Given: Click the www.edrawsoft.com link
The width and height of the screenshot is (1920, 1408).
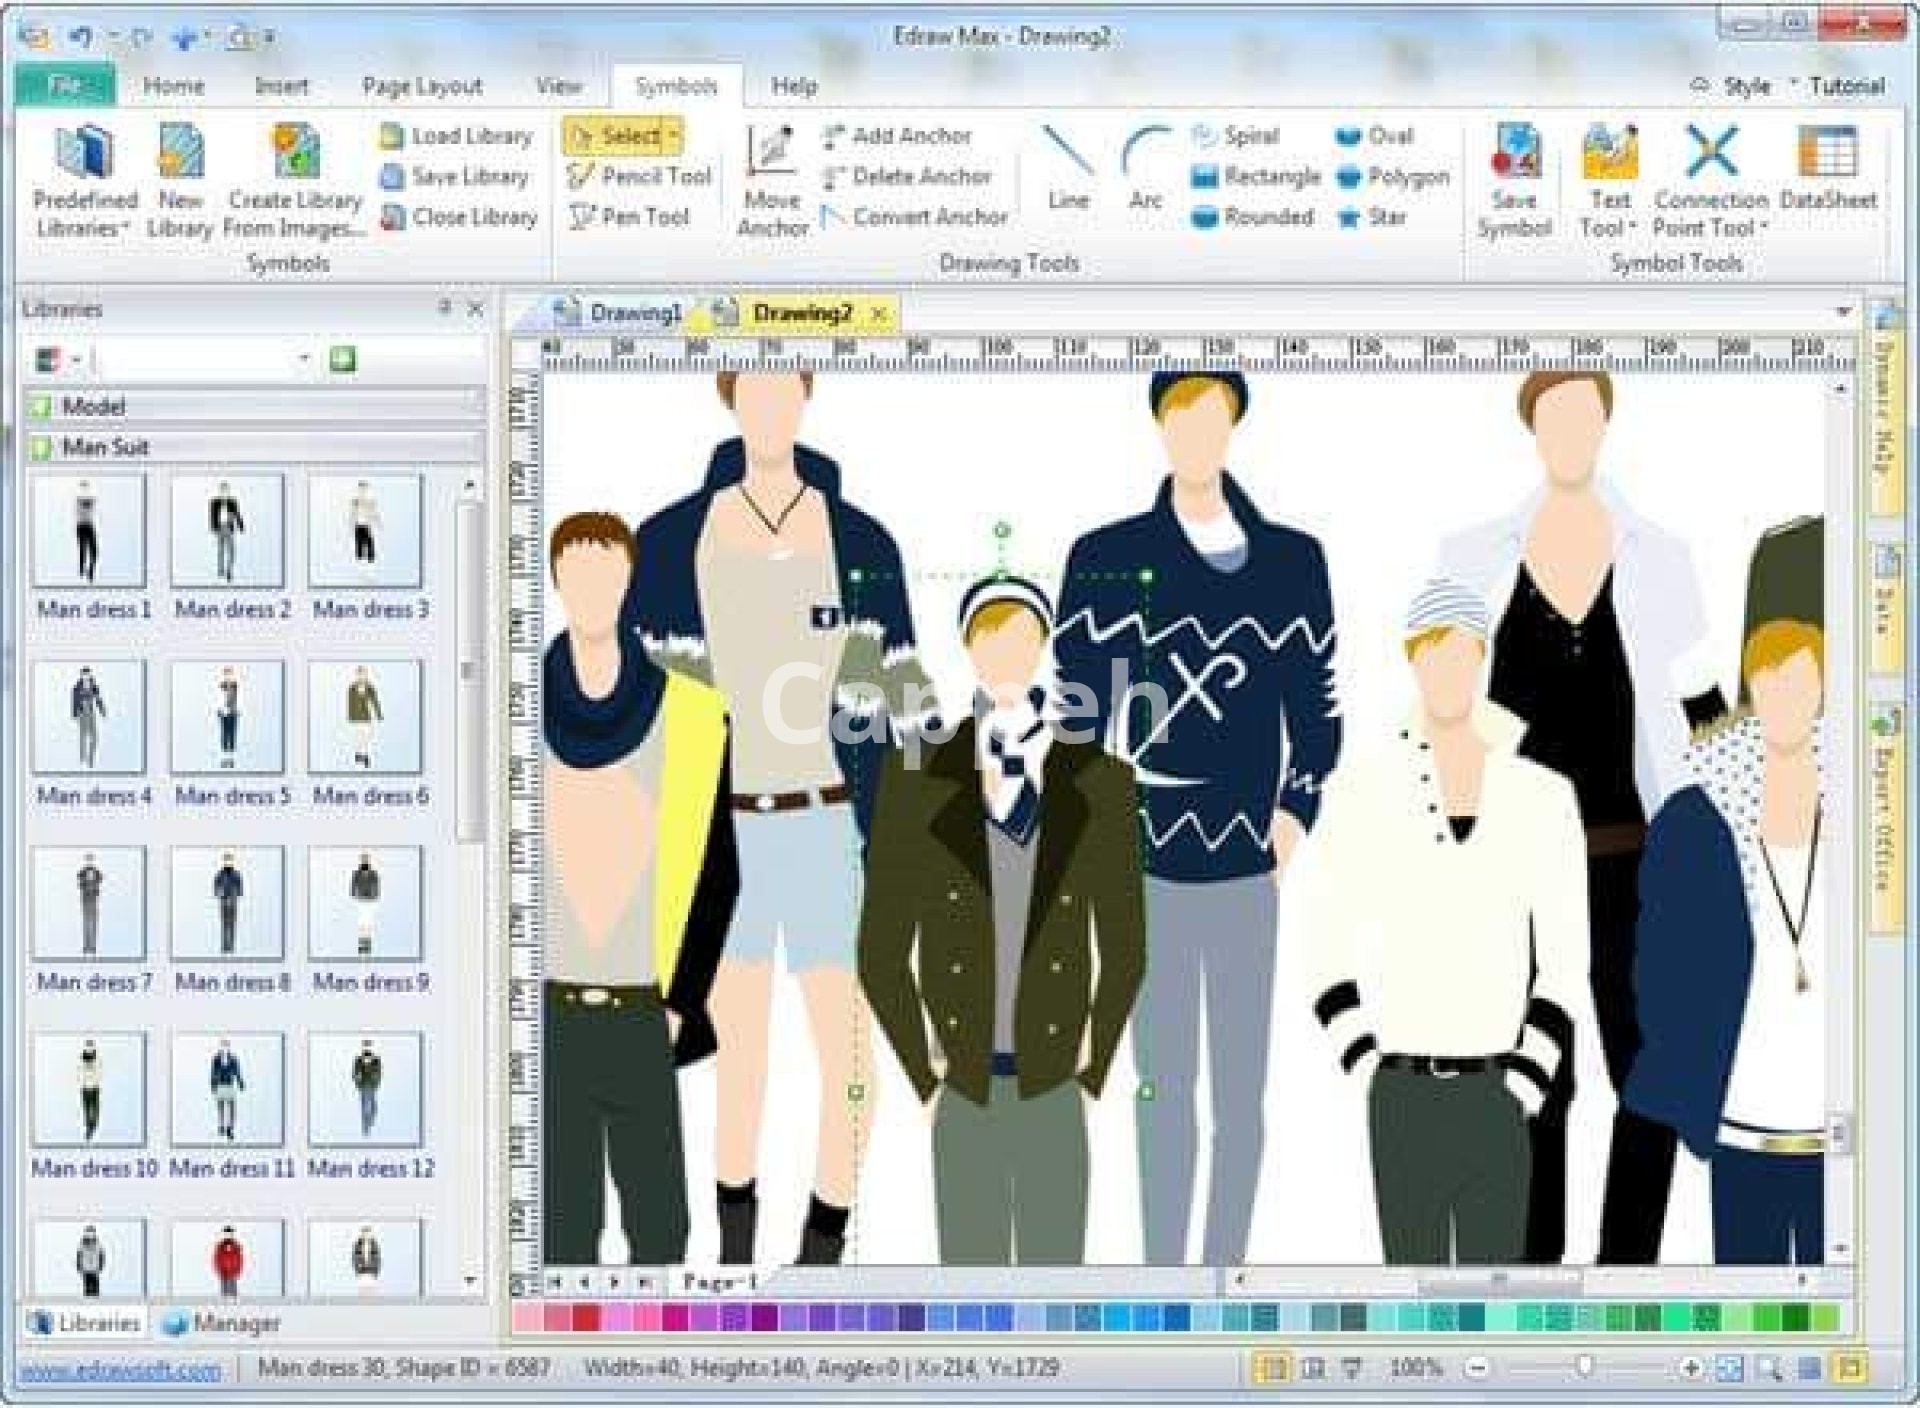Looking at the screenshot, I should [x=120, y=1369].
